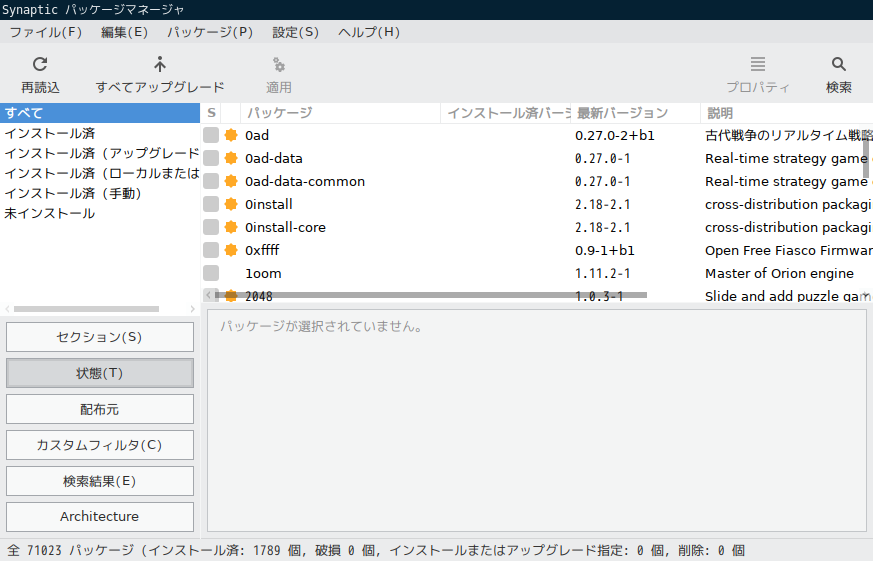Select the 0install-core package name
This screenshot has width=873, height=561.
point(285,227)
